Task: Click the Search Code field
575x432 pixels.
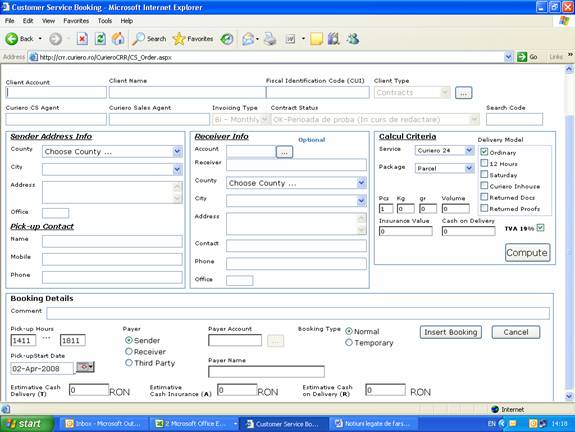Action: (x=514, y=119)
